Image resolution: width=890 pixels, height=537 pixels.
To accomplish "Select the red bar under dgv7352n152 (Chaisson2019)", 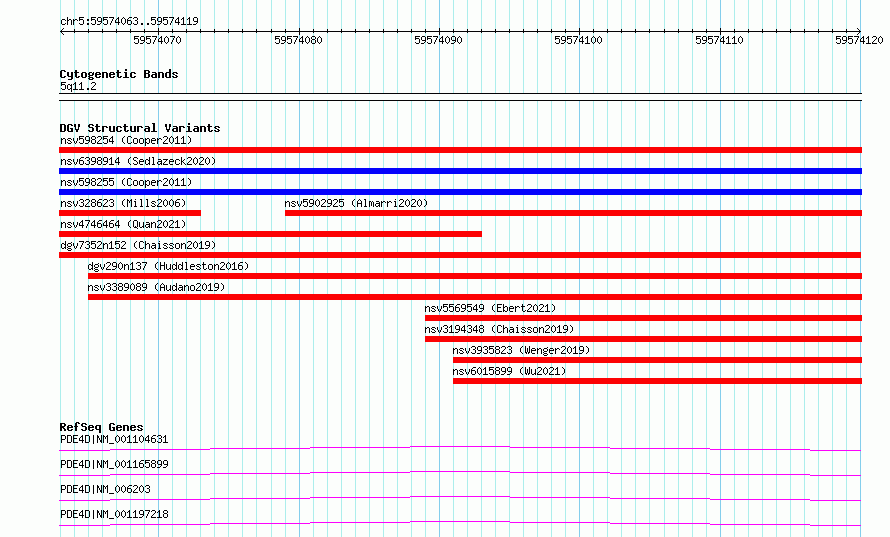I will tap(460, 255).
